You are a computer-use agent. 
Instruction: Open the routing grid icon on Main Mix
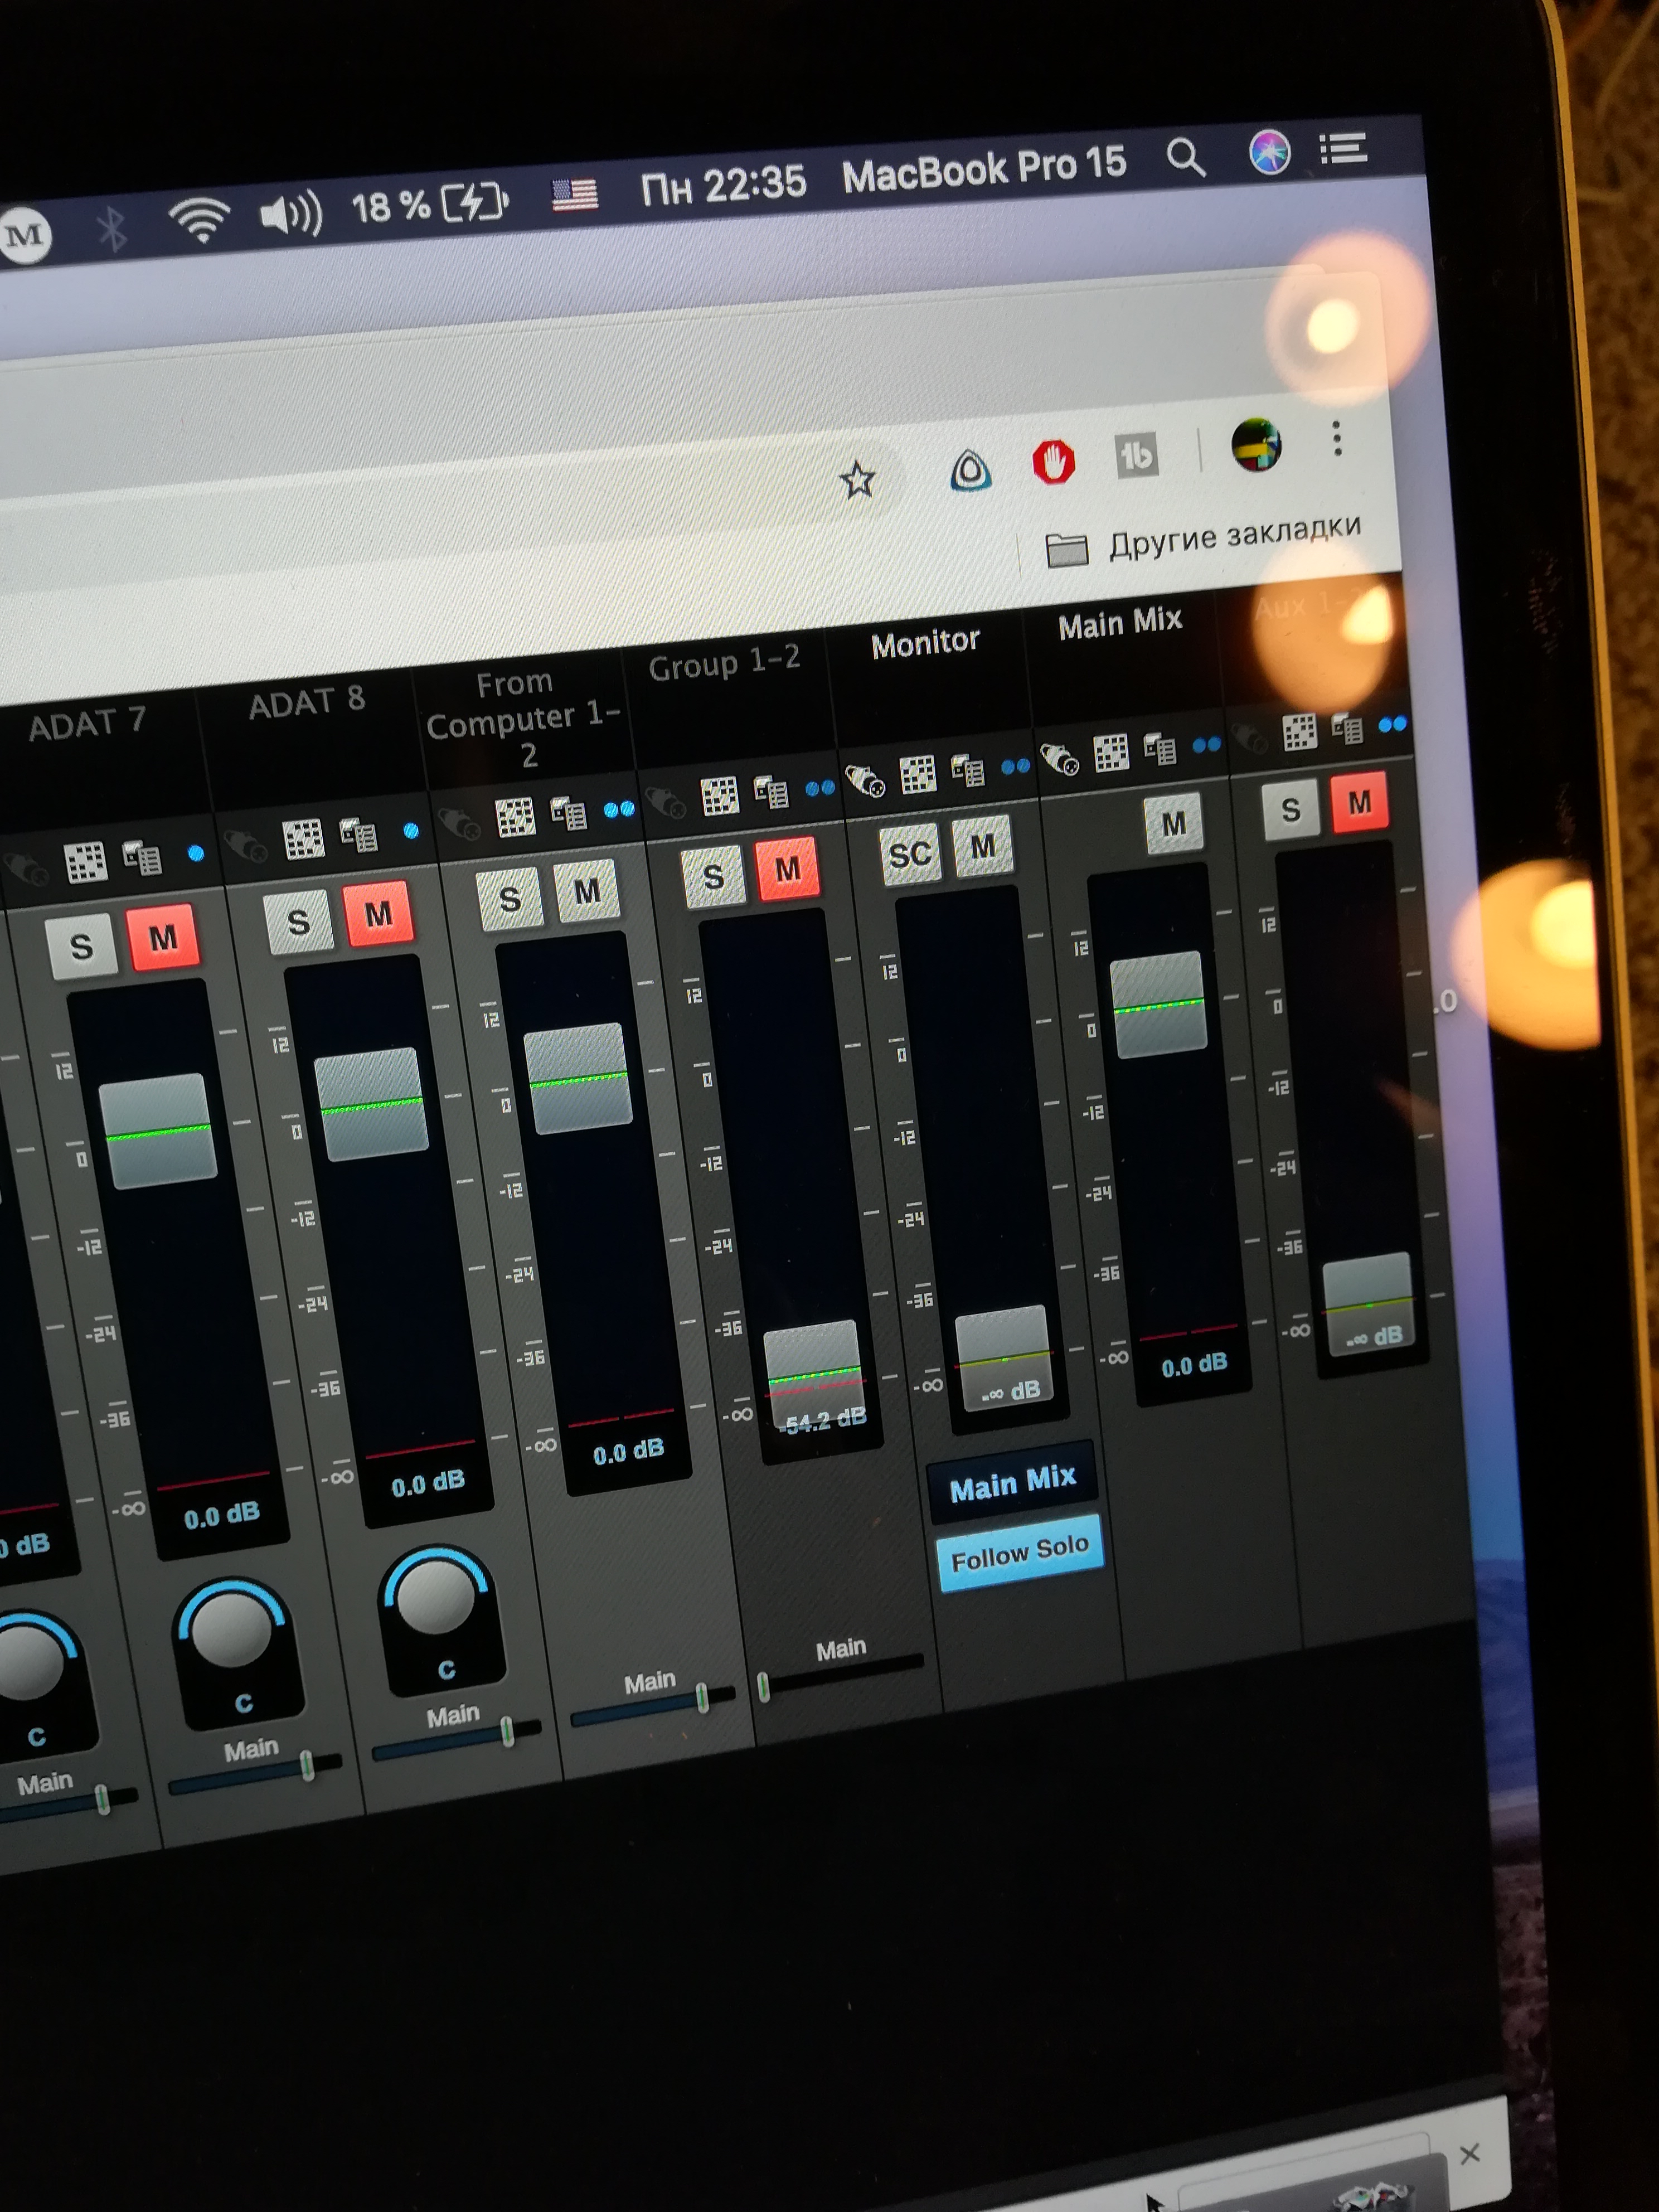(x=1111, y=752)
